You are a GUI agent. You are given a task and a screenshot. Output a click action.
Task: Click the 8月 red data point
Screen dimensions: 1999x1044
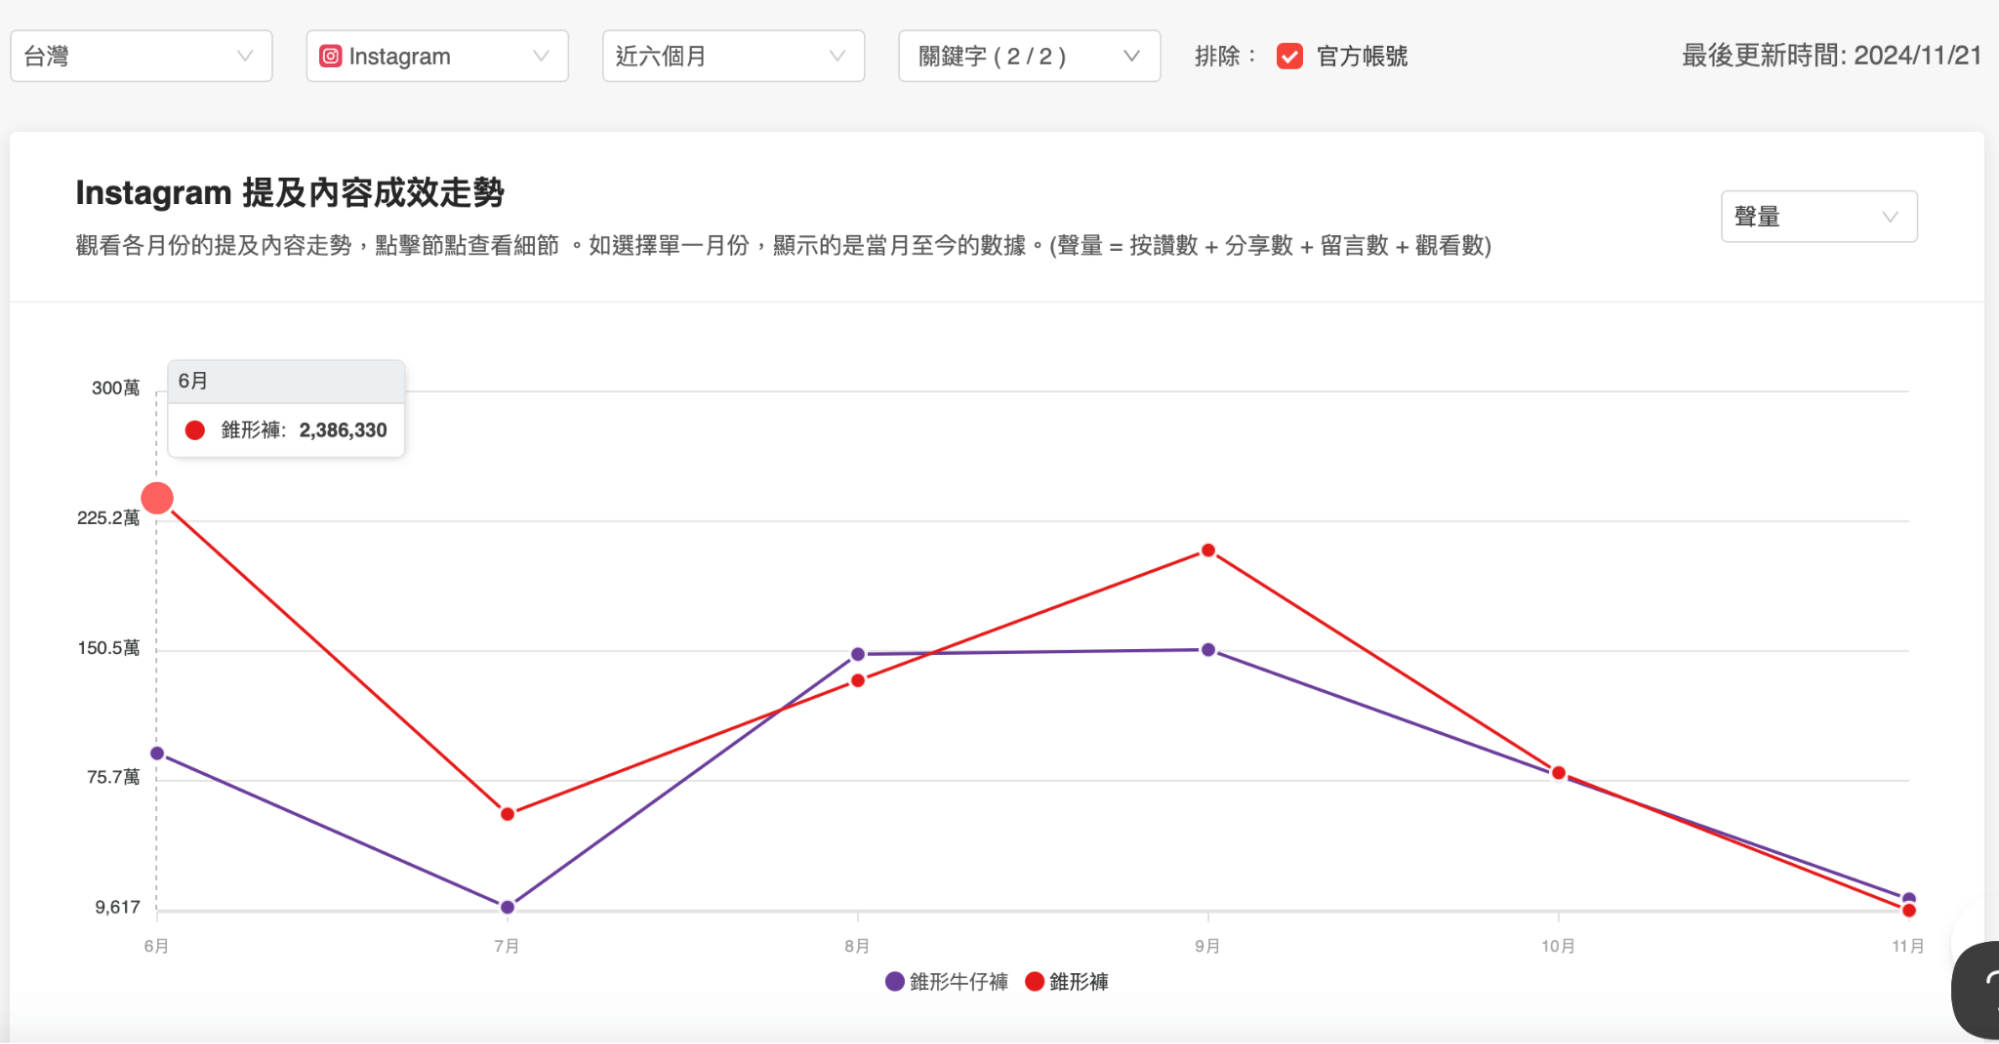click(857, 681)
